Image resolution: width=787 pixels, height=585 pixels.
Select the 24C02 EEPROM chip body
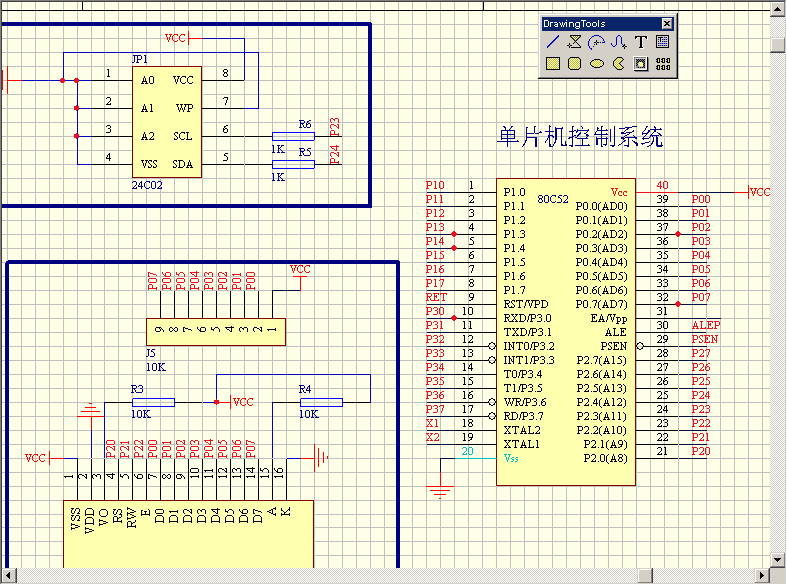coord(166,122)
